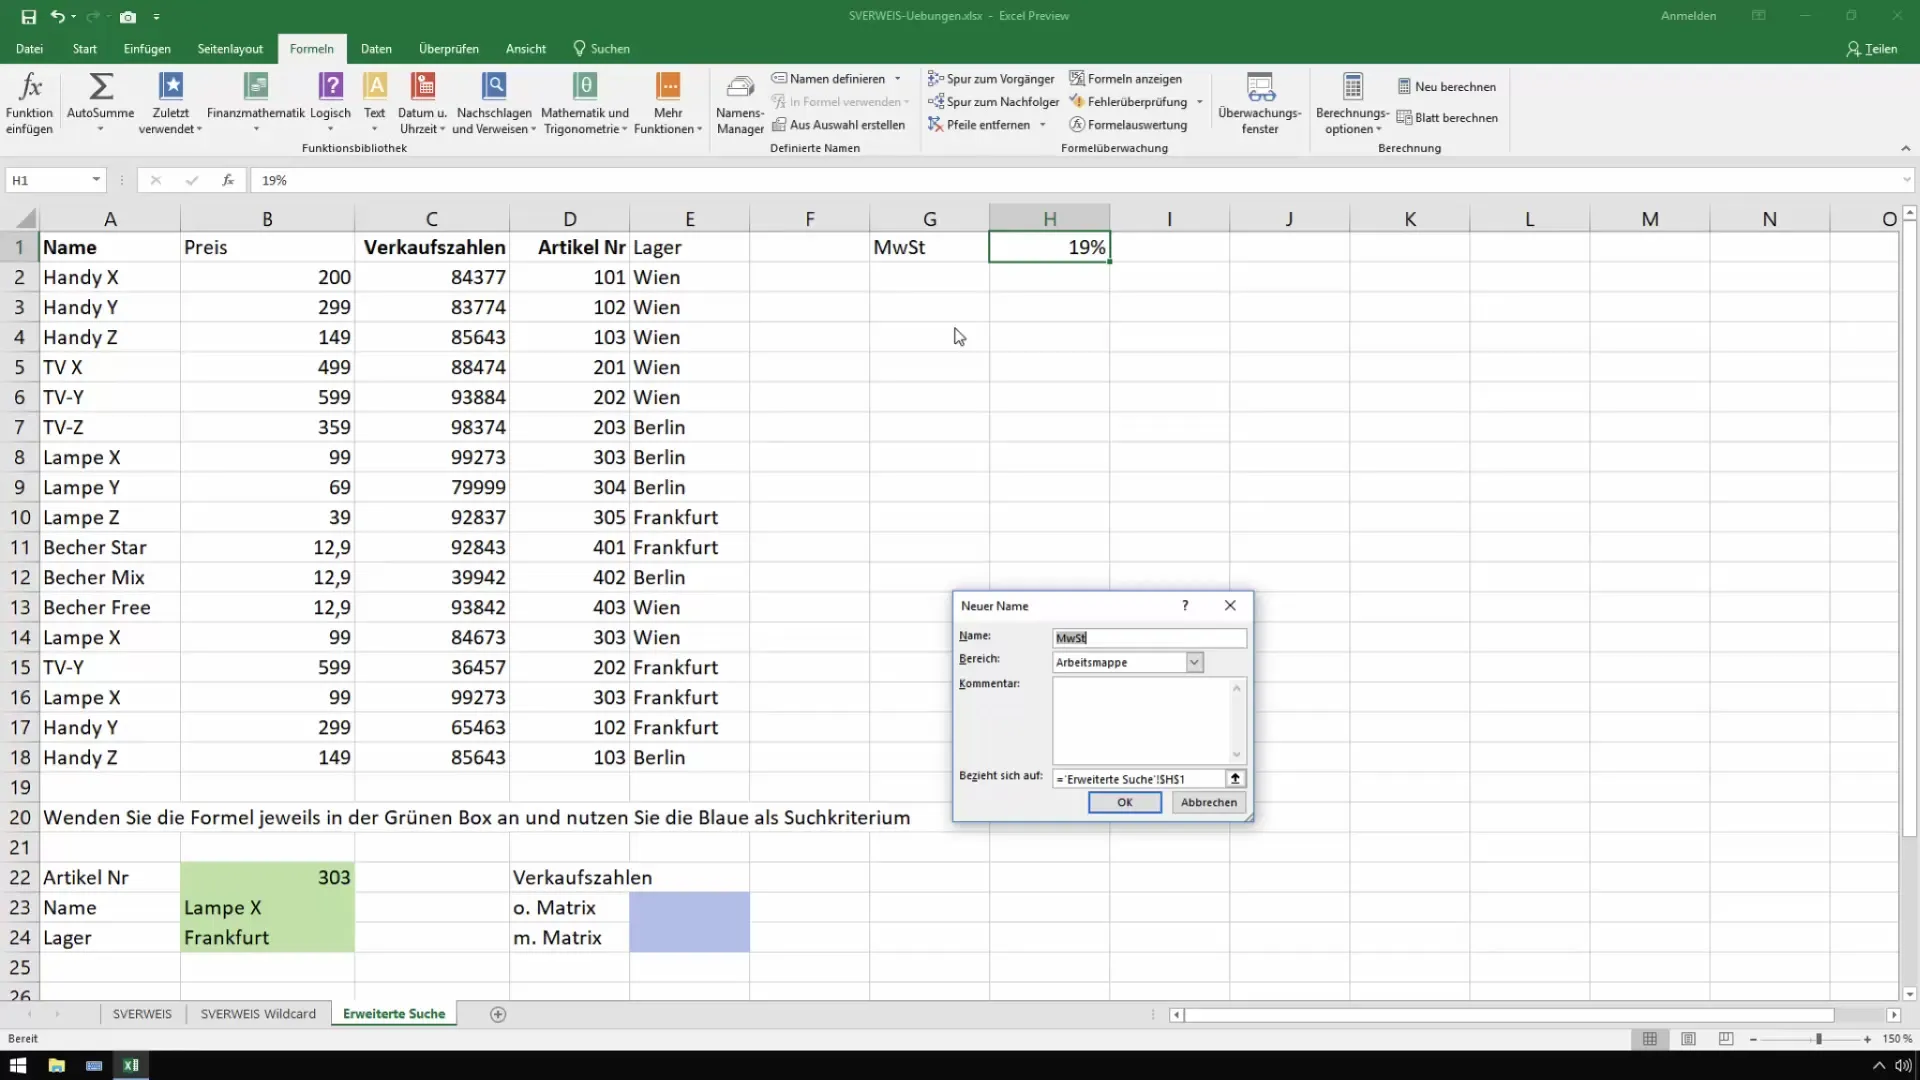Open the Start ribbon tab
Viewport: 1920px width, 1080px height.
(85, 49)
